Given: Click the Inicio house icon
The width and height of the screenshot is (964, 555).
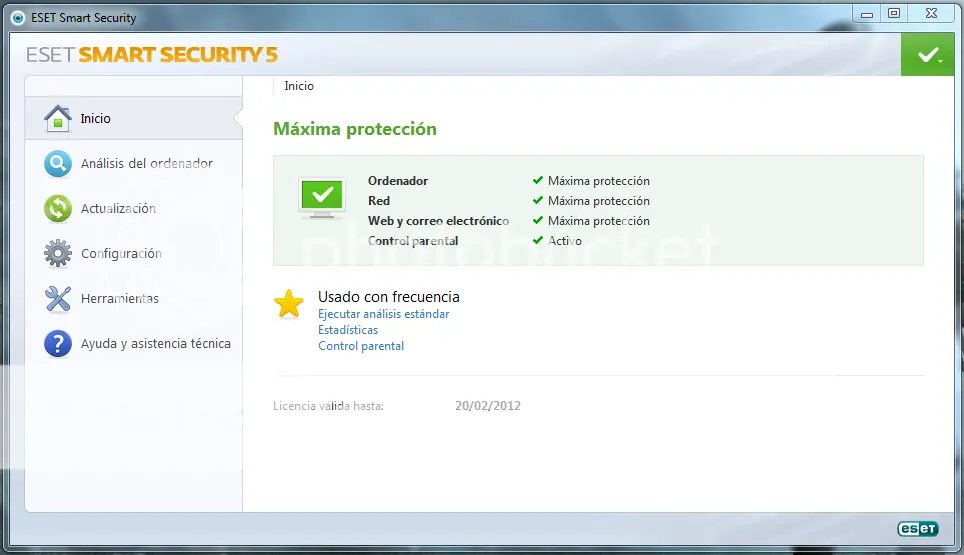Looking at the screenshot, I should click(58, 118).
